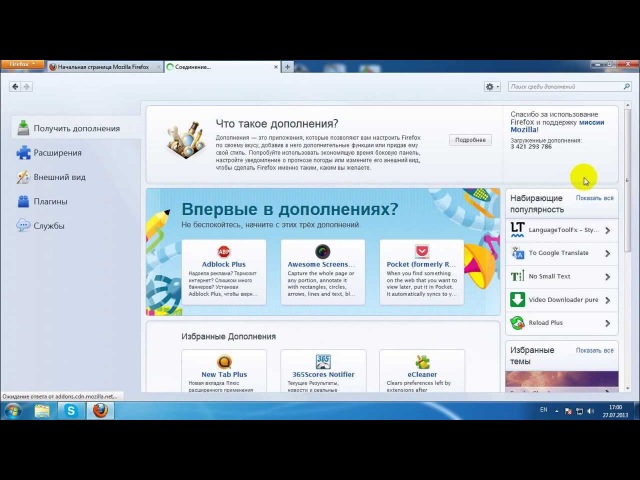The image size is (640, 480).
Task: Select 'Получить дополнения' sidebar item
Action: [77, 128]
